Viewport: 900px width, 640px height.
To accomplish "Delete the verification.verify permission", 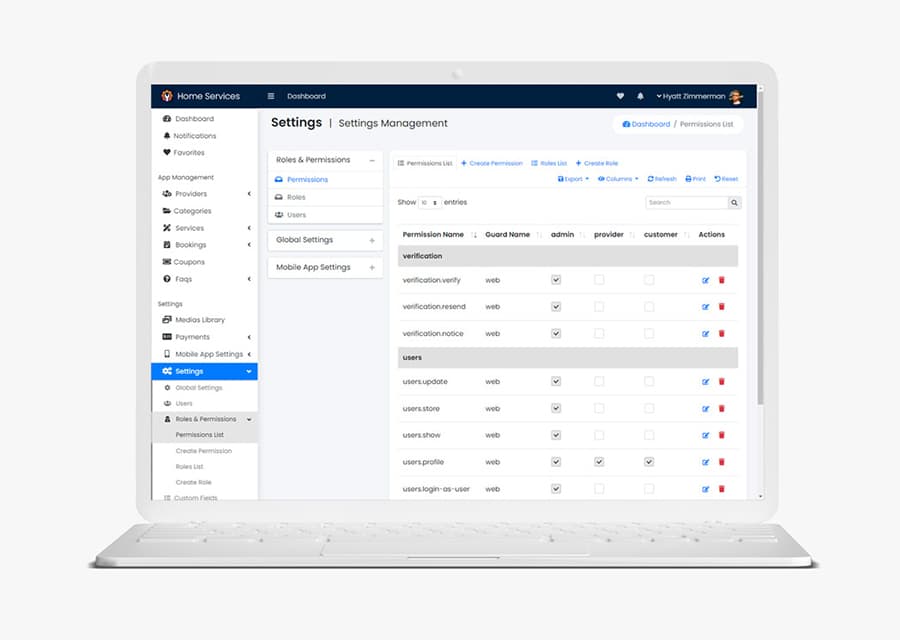I will (x=722, y=280).
